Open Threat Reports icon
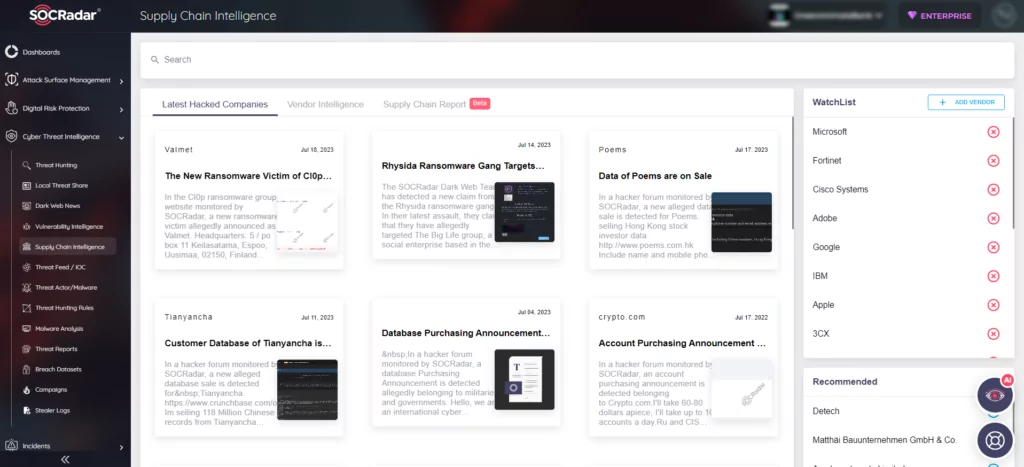Viewport: 1024px width, 467px height. [x=27, y=349]
